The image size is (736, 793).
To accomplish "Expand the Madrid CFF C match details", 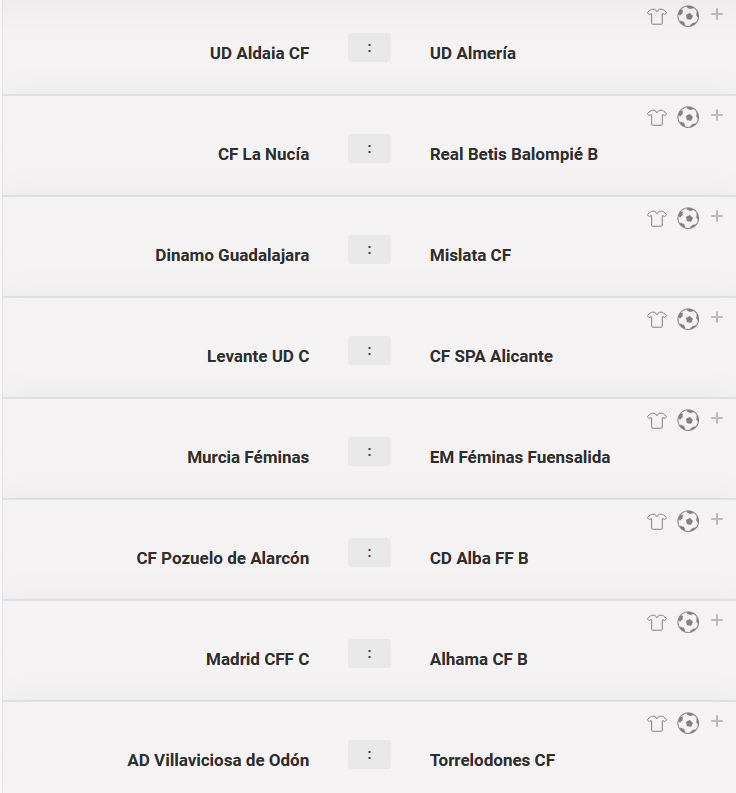I will pos(717,621).
